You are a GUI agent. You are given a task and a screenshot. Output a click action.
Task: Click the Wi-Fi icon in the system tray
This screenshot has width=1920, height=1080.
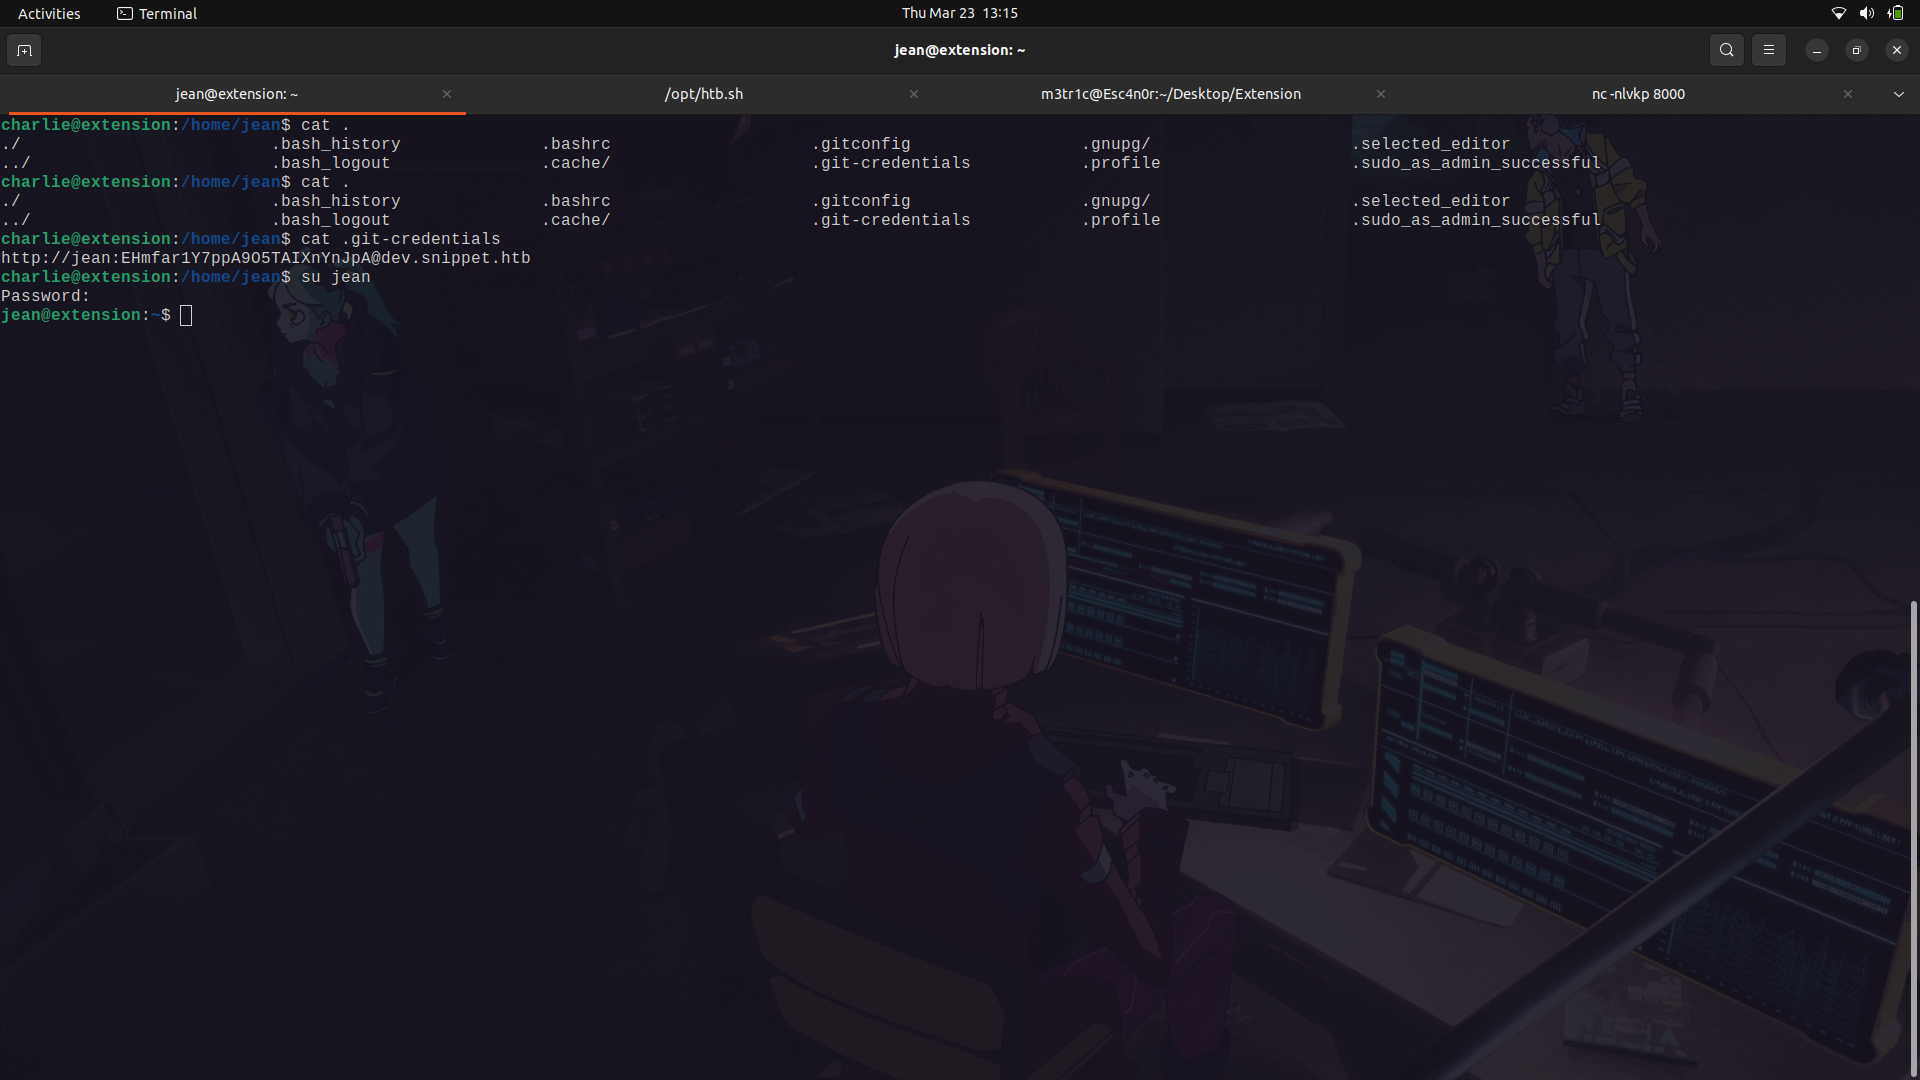click(x=1839, y=13)
